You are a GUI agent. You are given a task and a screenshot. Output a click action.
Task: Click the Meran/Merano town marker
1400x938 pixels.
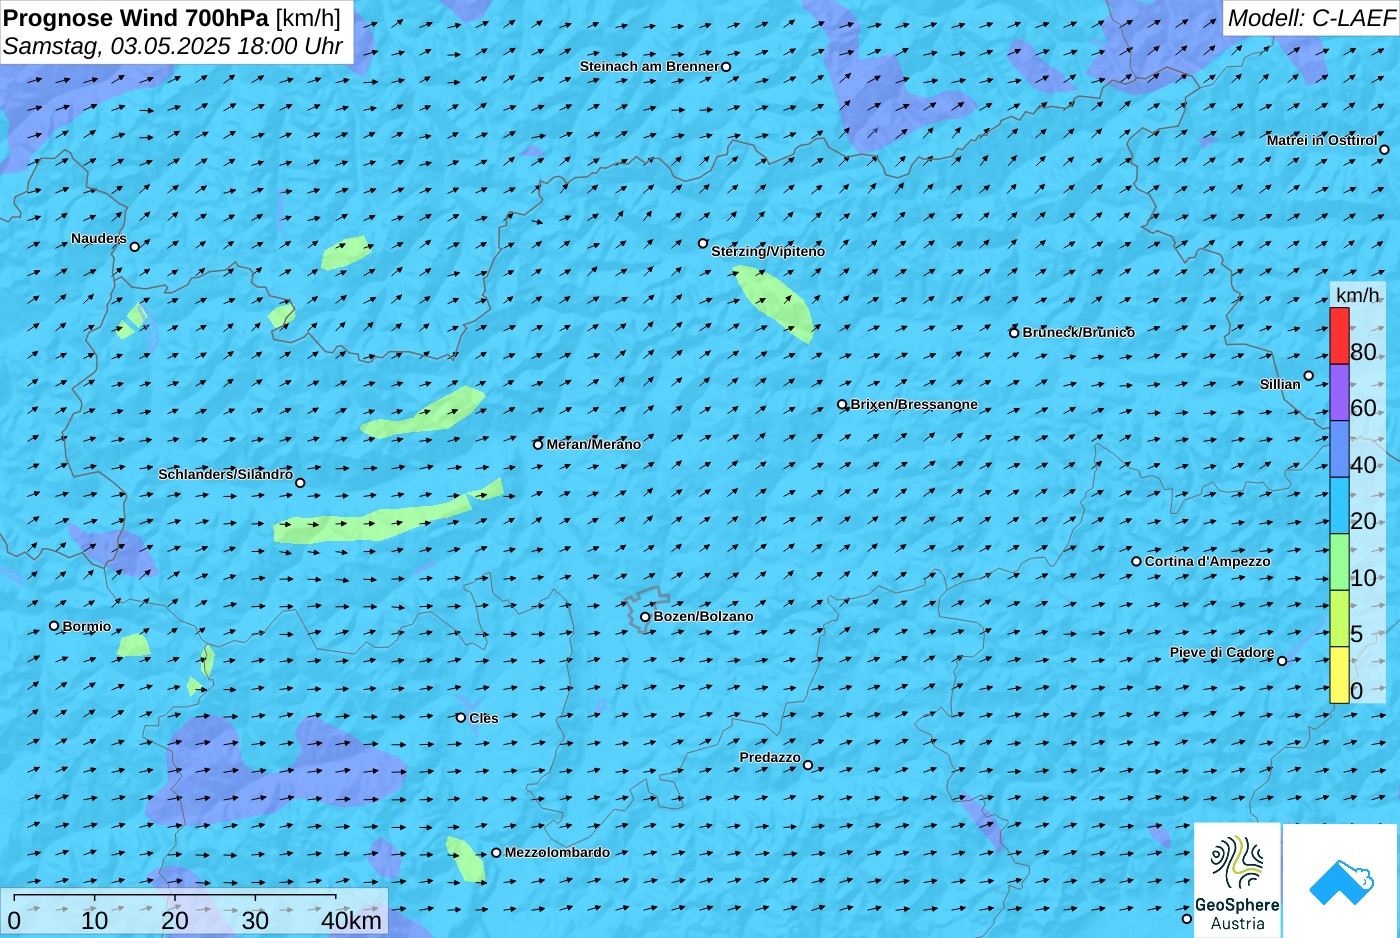tap(538, 444)
